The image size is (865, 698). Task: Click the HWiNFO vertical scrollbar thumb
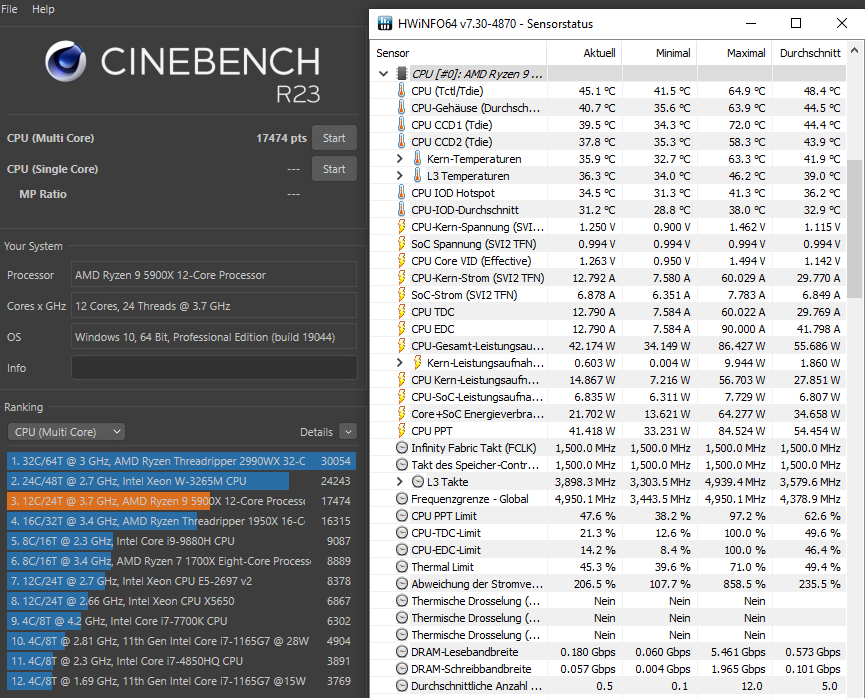(x=855, y=229)
